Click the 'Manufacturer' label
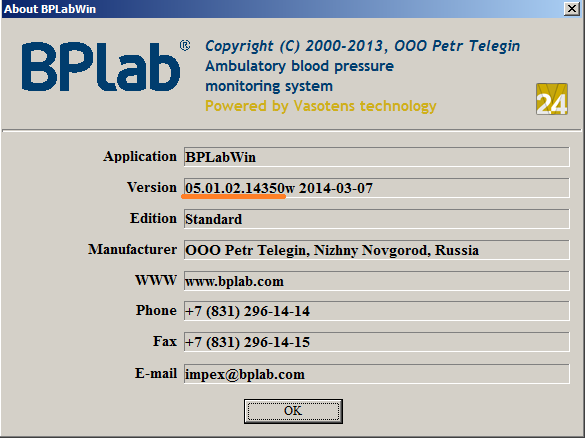 click(x=132, y=249)
